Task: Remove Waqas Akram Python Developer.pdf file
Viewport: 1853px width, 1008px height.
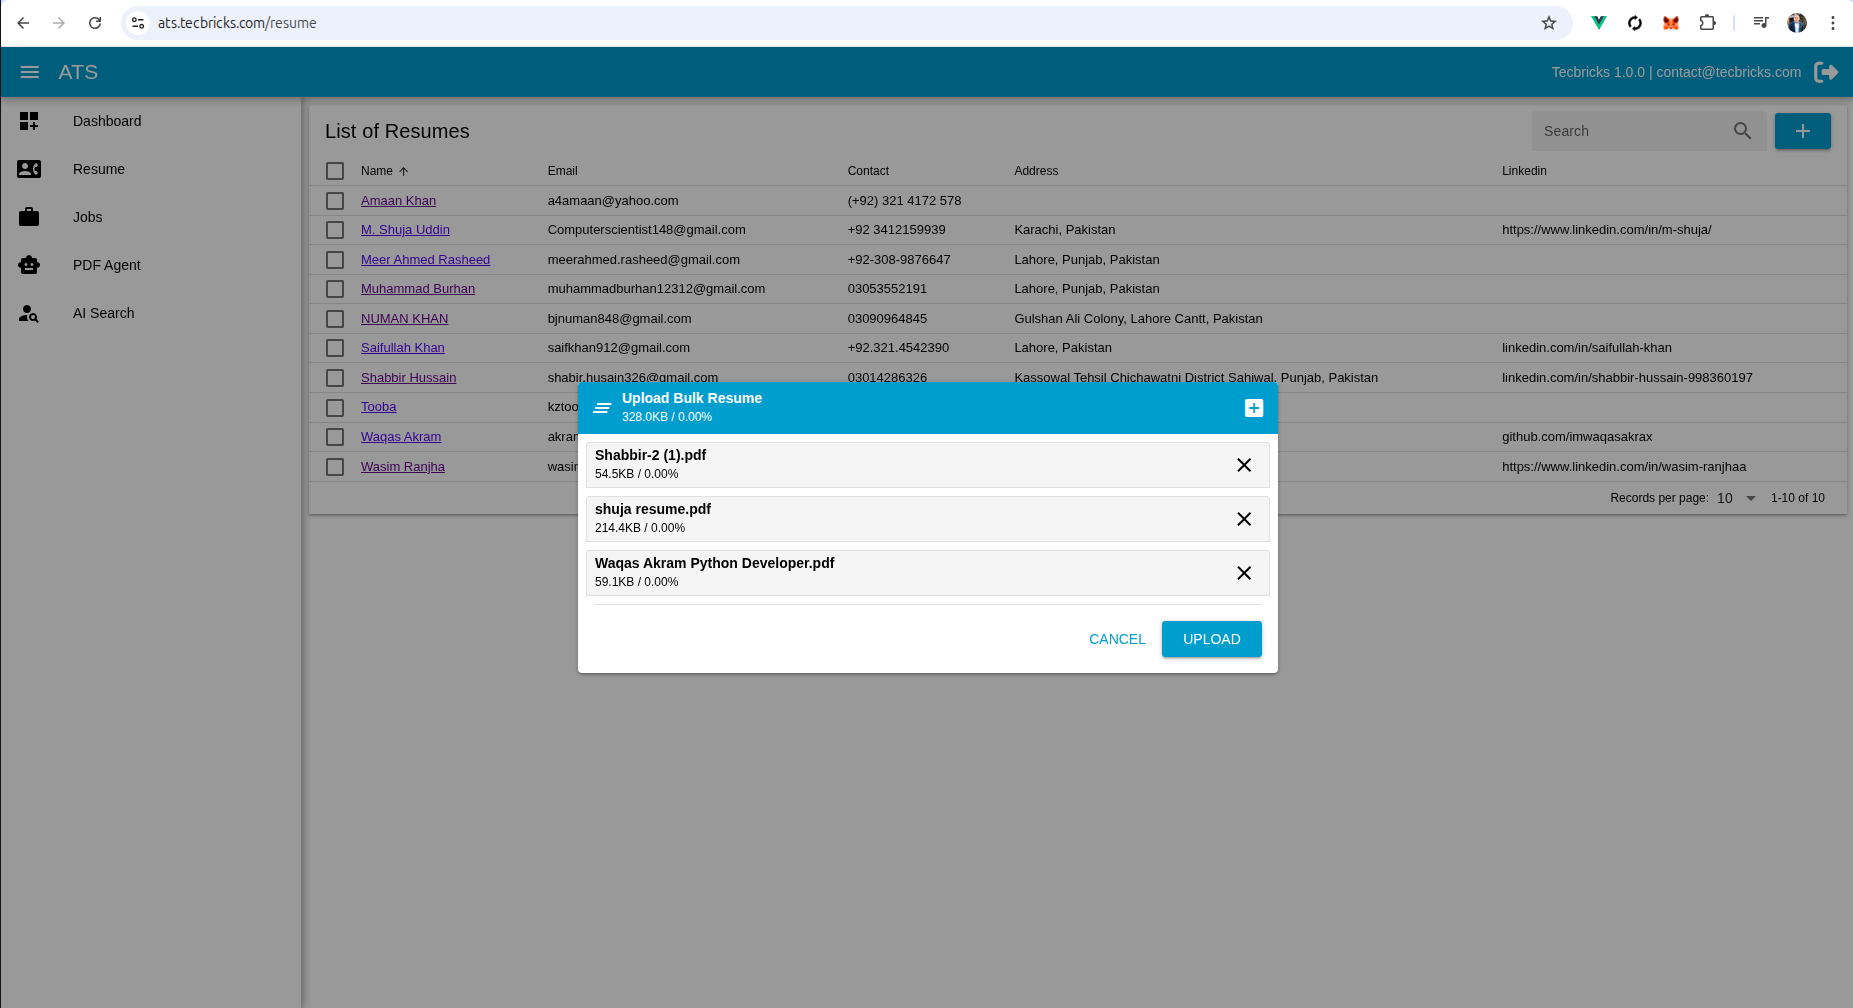Action: click(x=1244, y=573)
